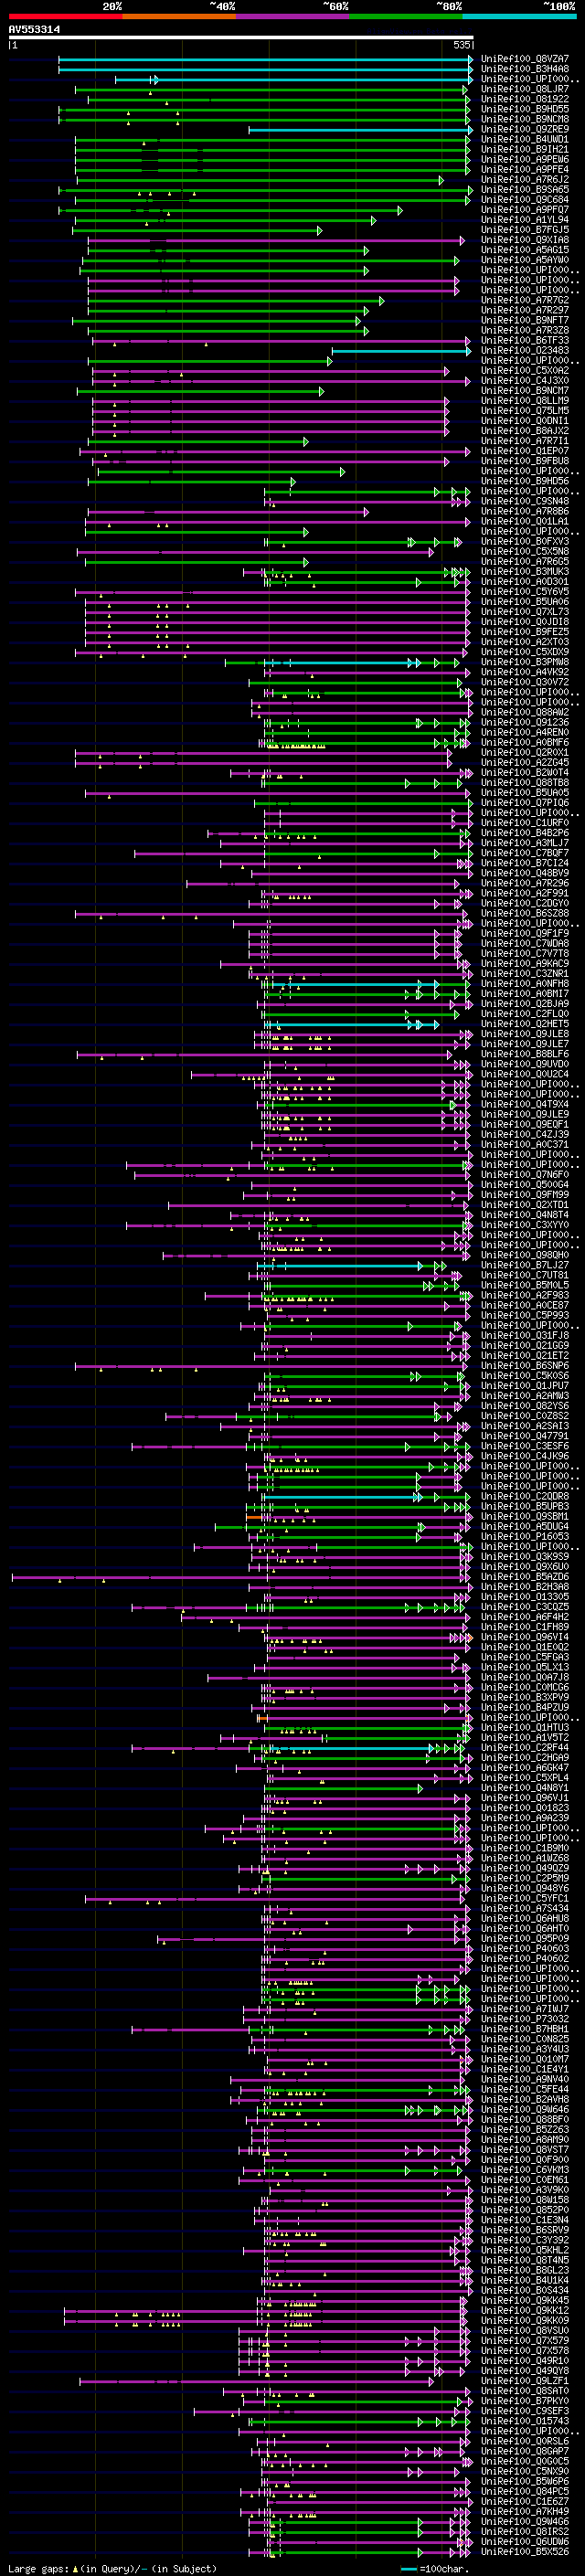Select the UniRef100_C2RF44 label

524,1749
